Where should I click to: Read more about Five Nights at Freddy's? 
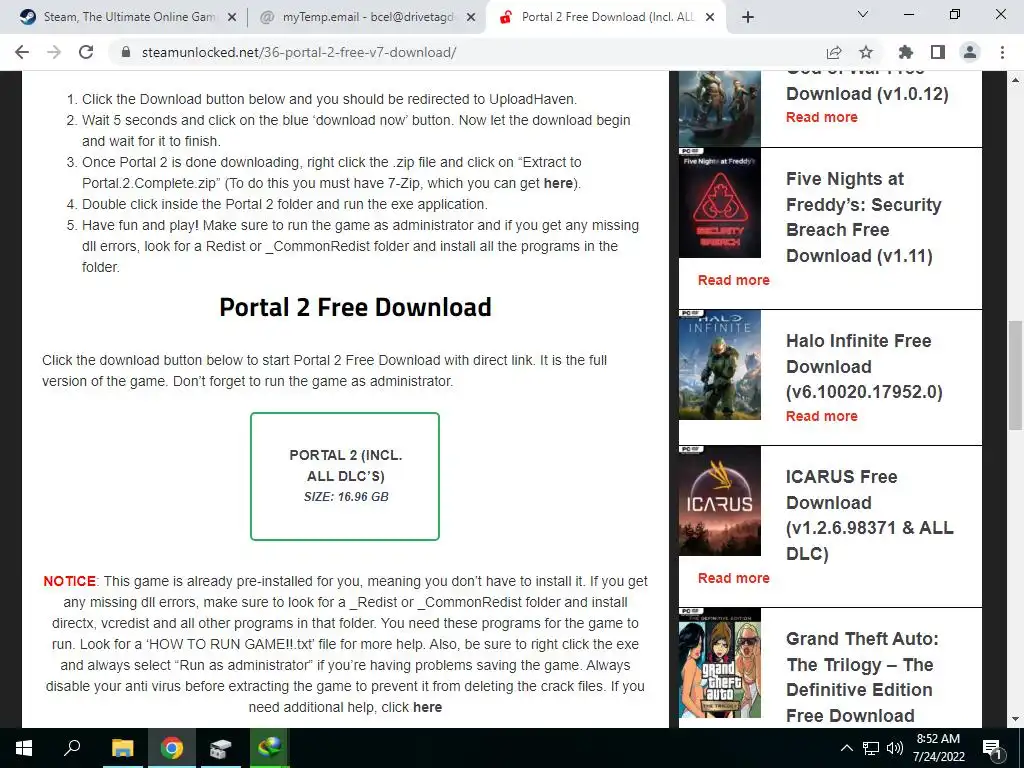(733, 280)
